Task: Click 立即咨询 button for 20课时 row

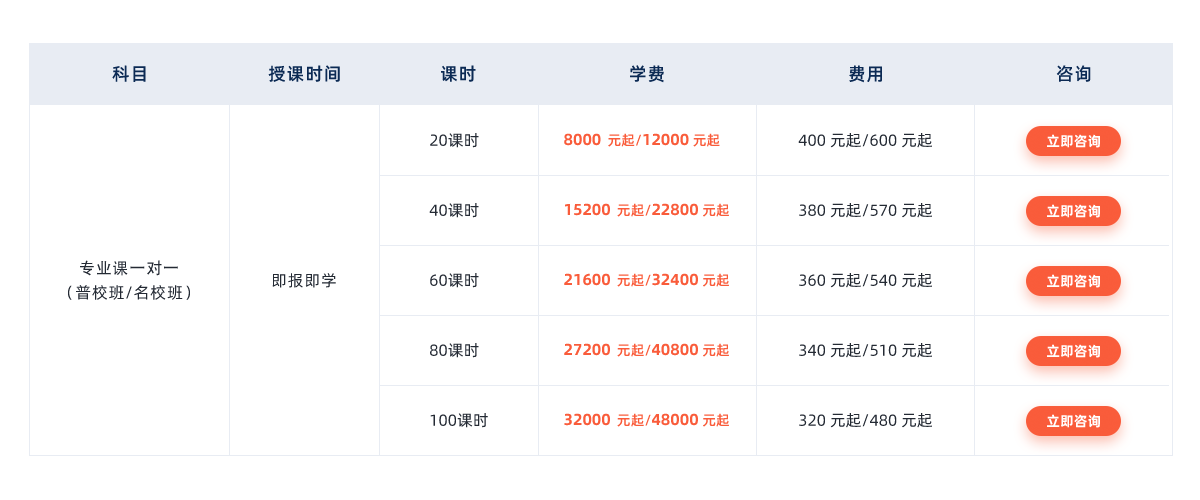Action: point(1073,141)
